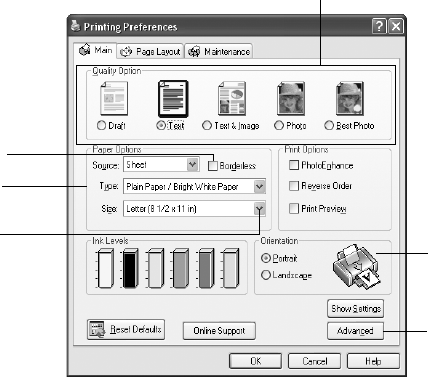Screen dimensions: 428x377
Task: Switch to the Page Layout tab
Action: click(150, 52)
